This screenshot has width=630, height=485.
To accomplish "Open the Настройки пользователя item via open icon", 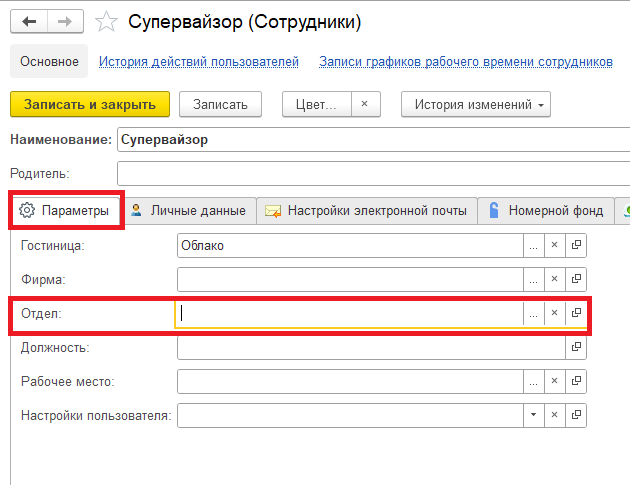I will [576, 415].
